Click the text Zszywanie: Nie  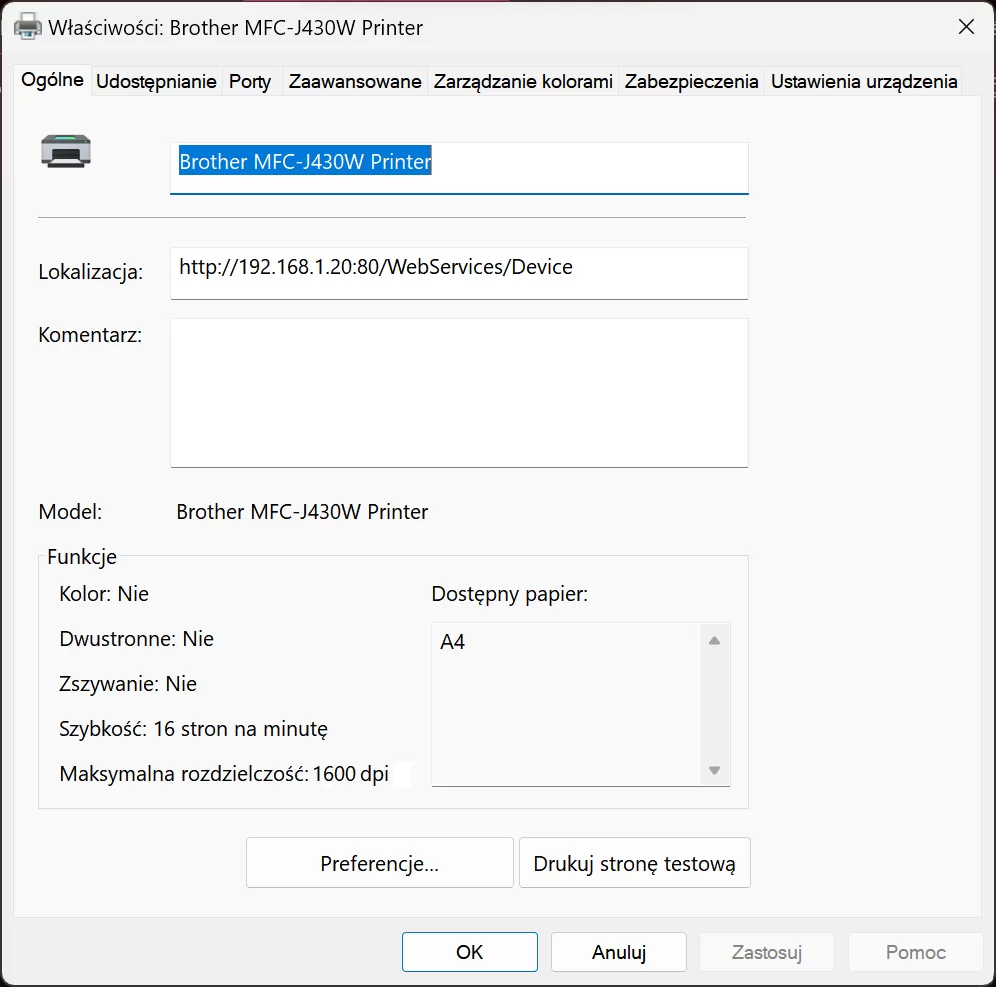click(x=128, y=684)
